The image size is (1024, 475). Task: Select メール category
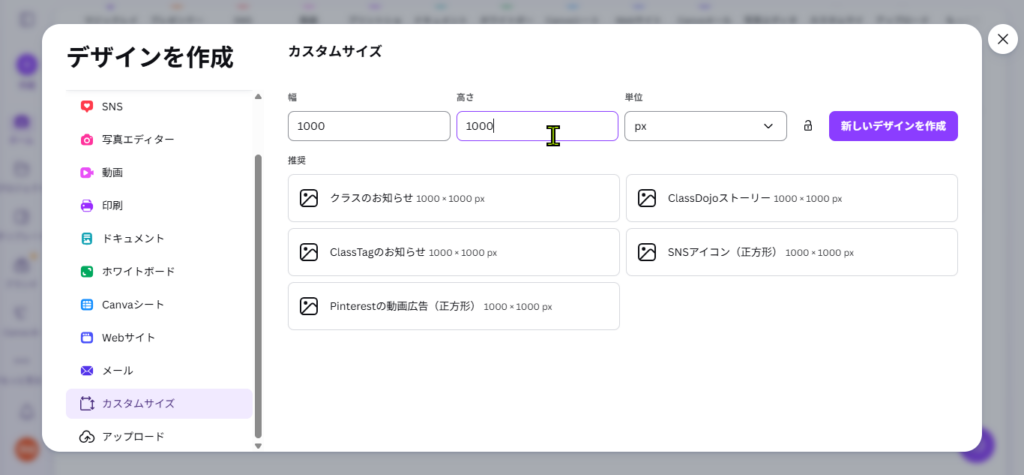[159, 370]
